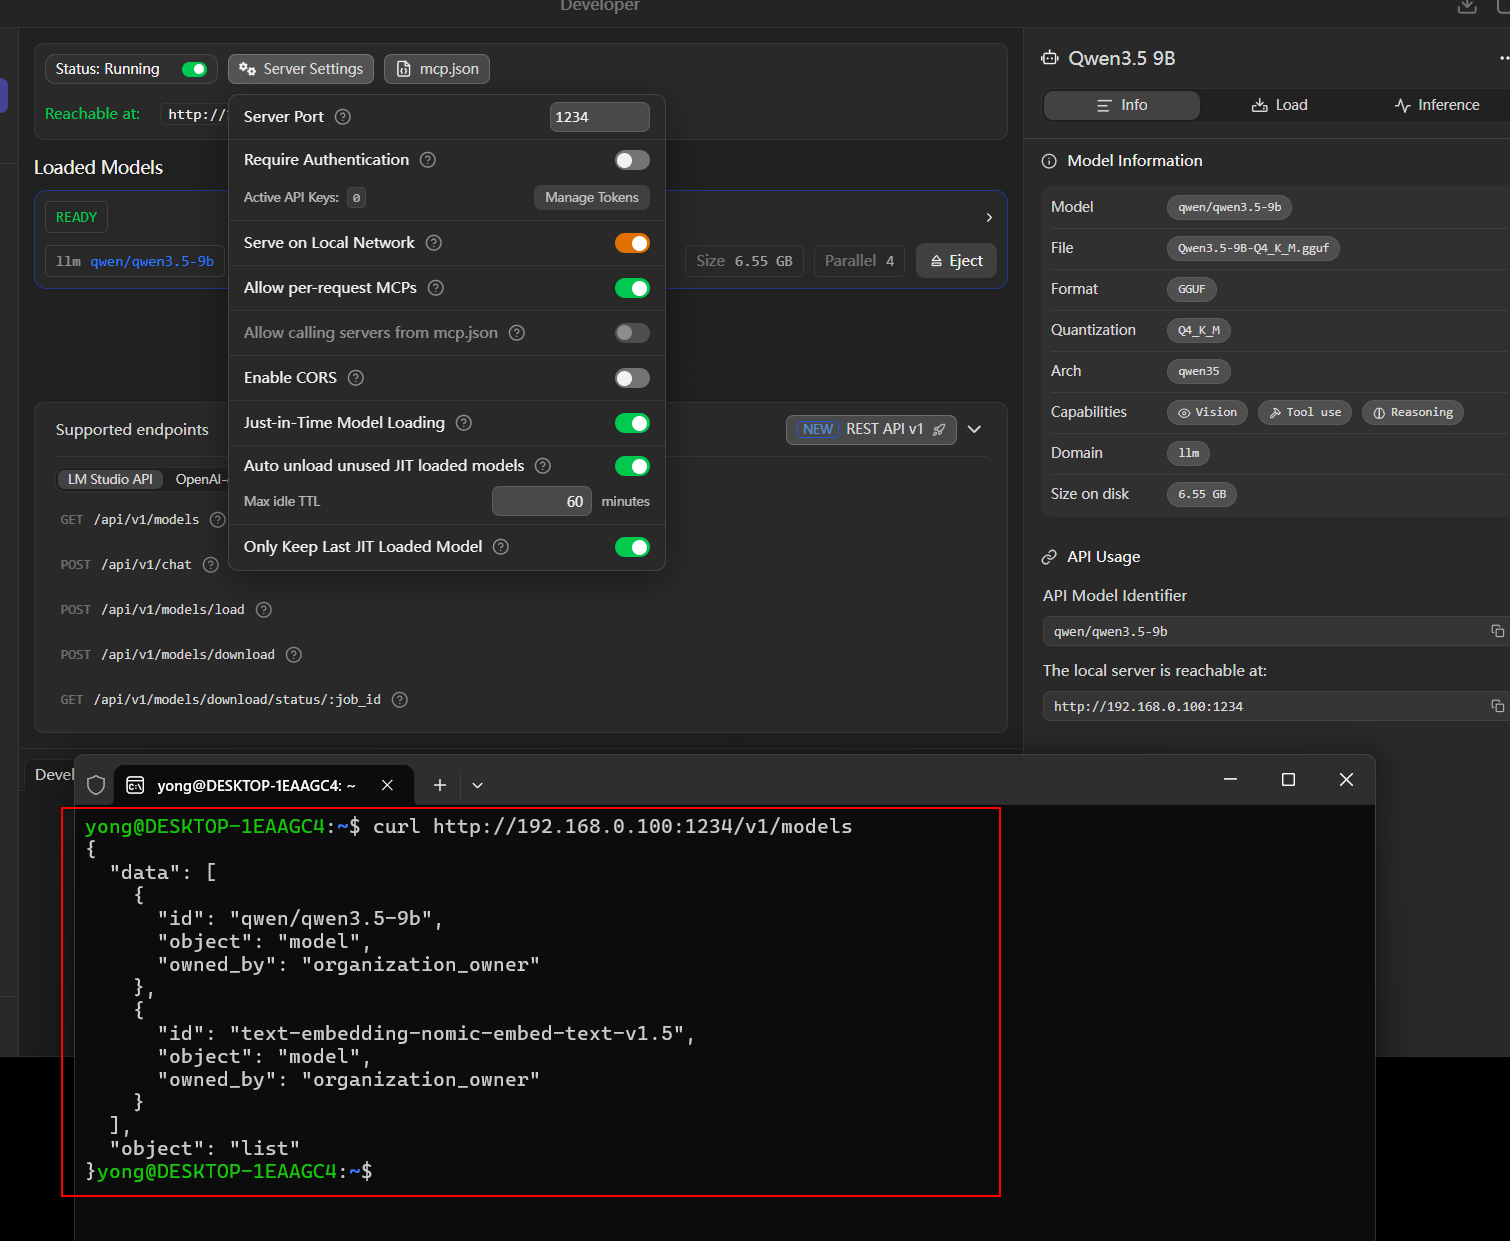Click help icon beside Just-in-Time Model Loading
Image resolution: width=1510 pixels, height=1241 pixels.
(x=464, y=423)
